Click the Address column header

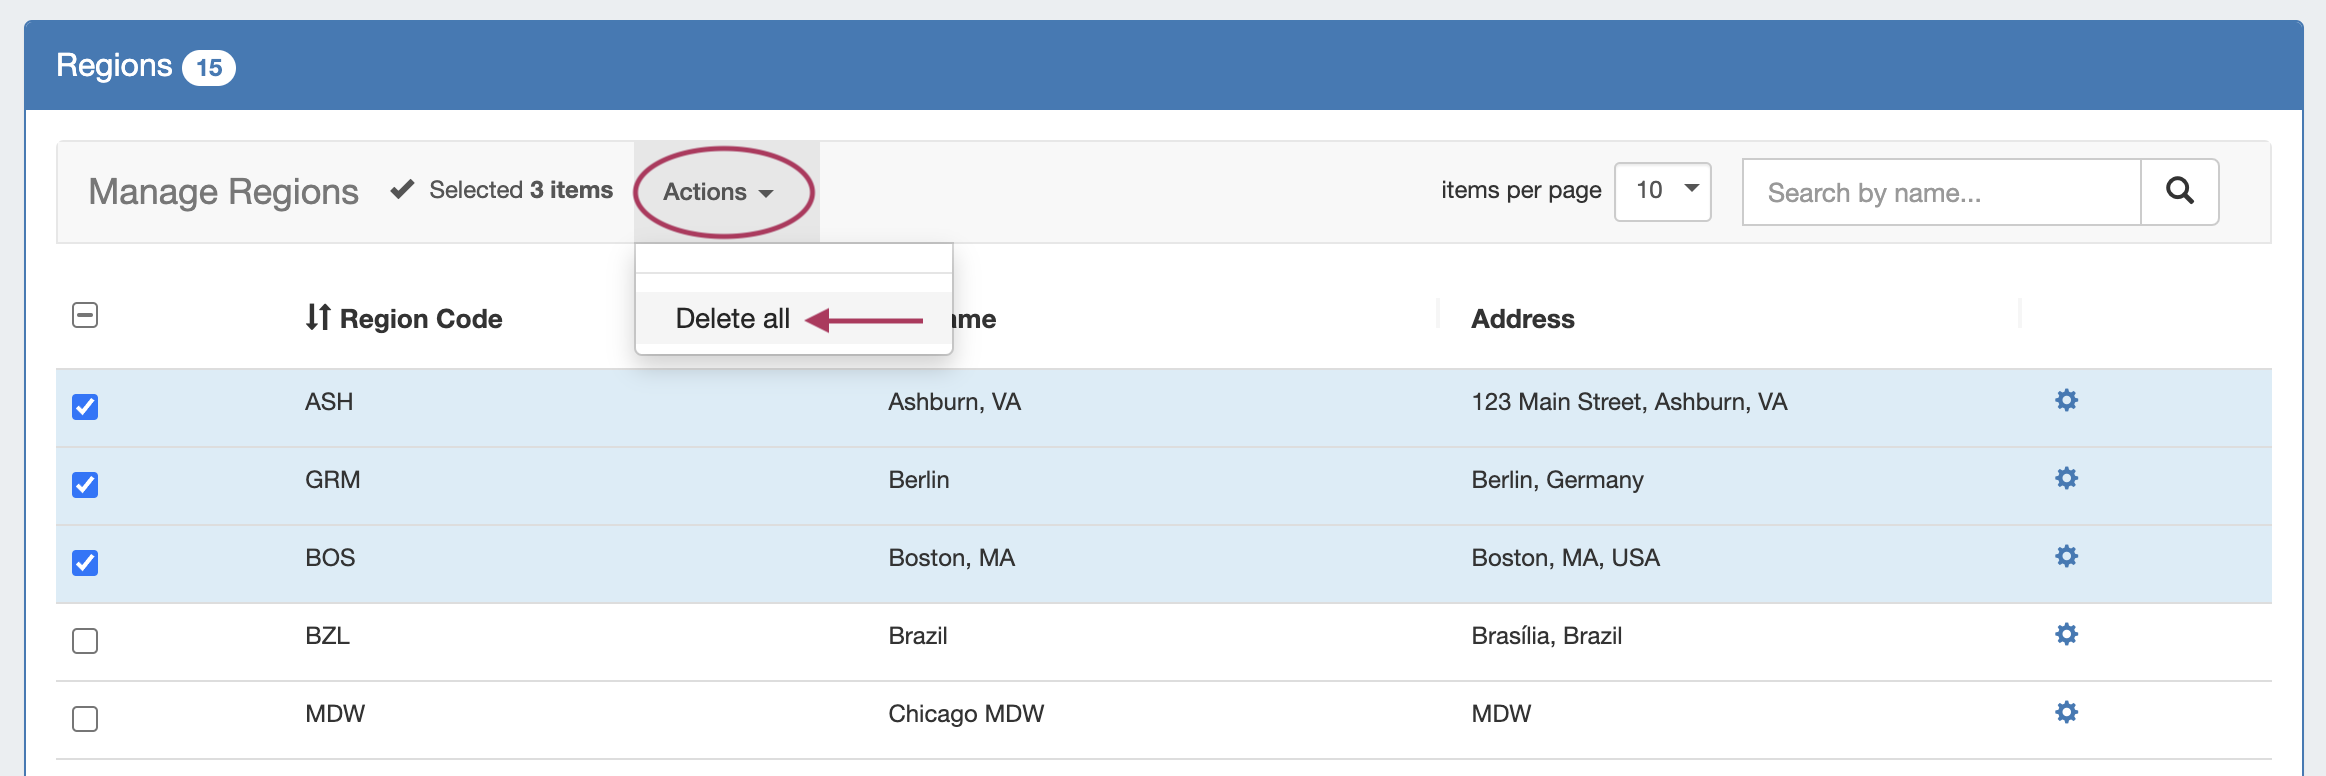point(1522,319)
